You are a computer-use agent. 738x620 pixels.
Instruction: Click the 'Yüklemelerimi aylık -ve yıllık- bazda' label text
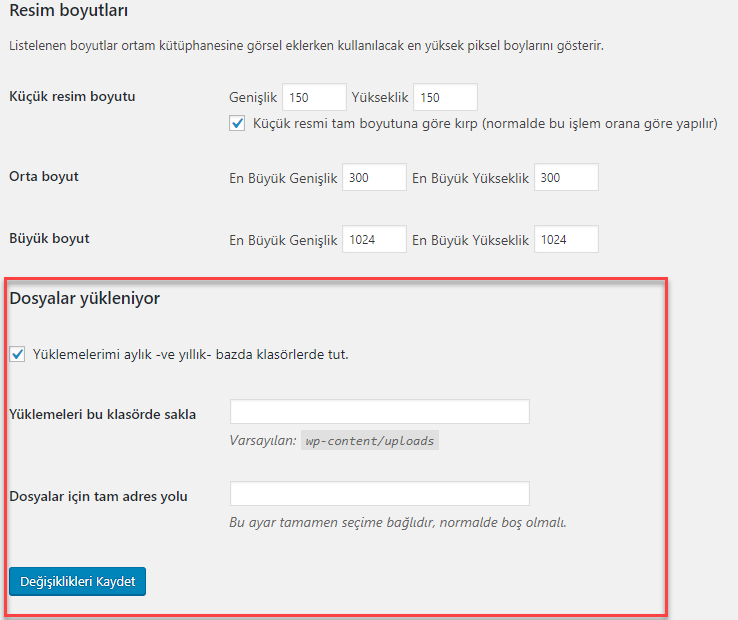[x=191, y=354]
